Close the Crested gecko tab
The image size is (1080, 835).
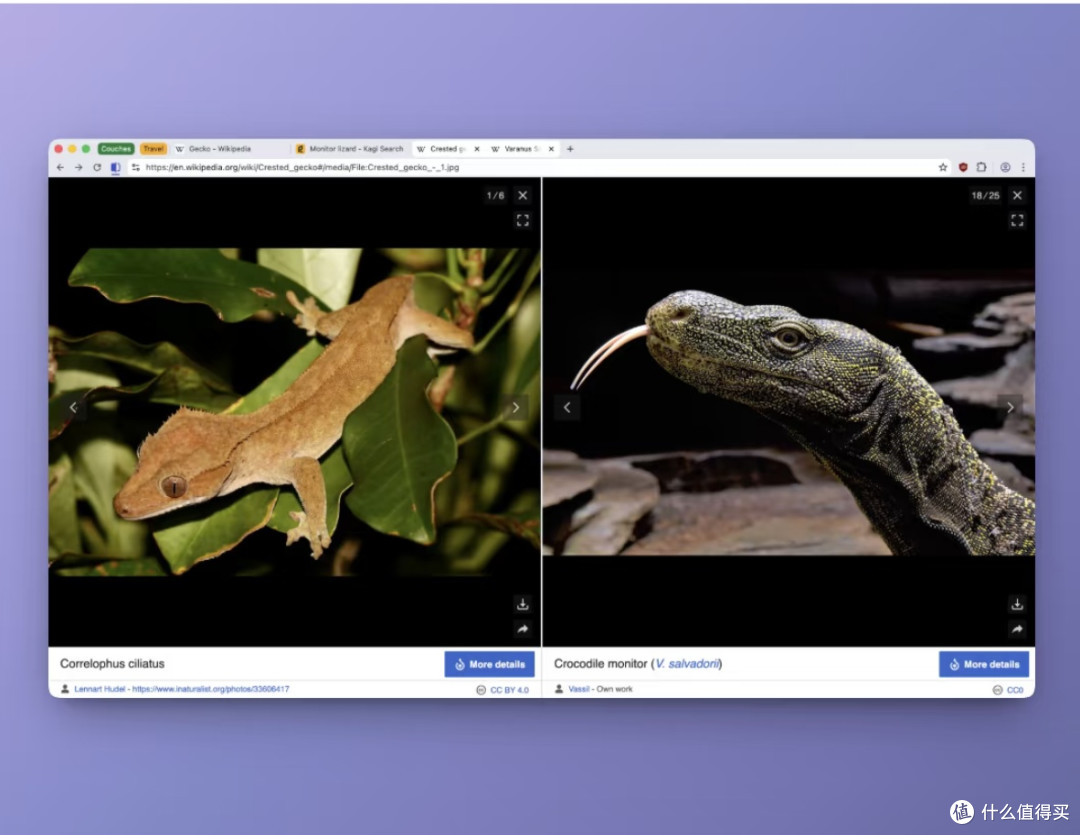click(x=477, y=149)
